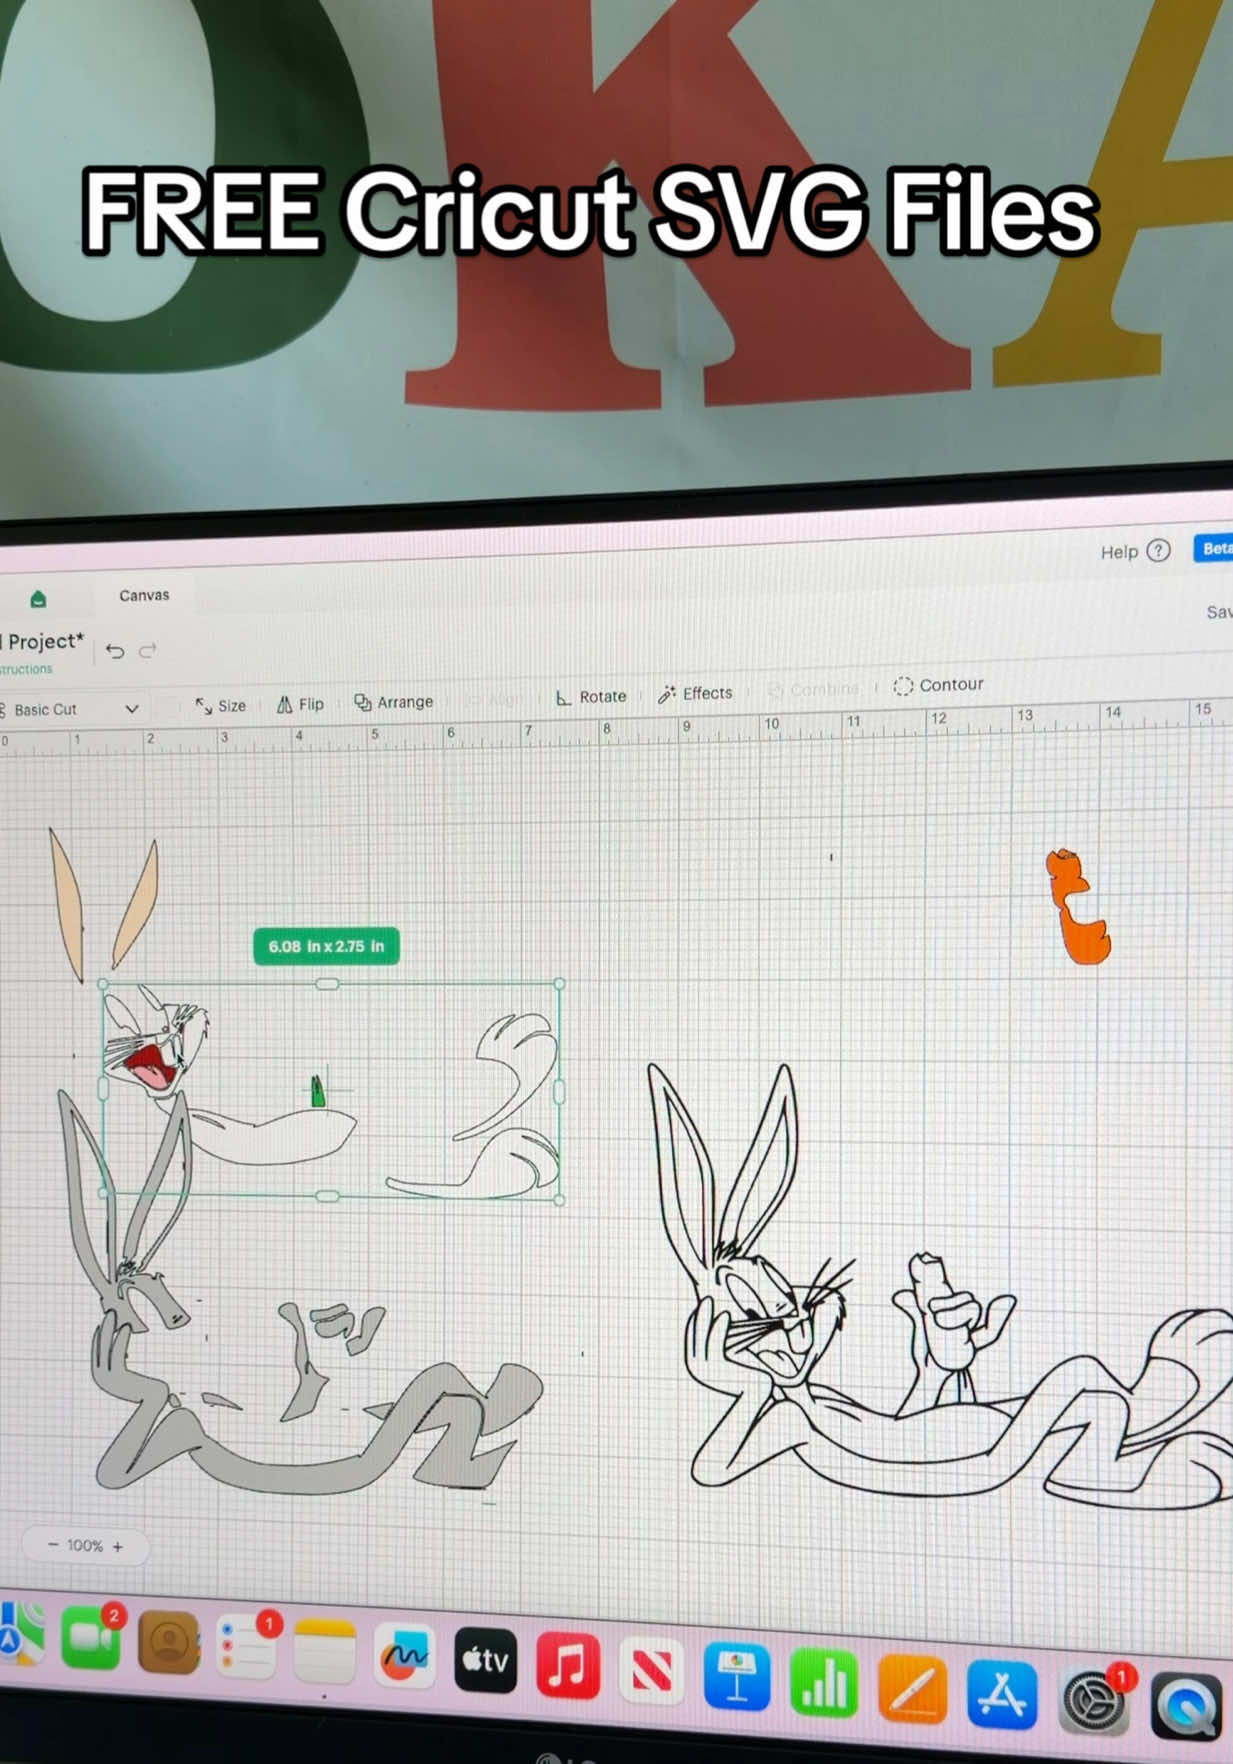Viewport: 1233px width, 1764px height.
Task: Open the Apple TV app in dock
Action: click(485, 1661)
